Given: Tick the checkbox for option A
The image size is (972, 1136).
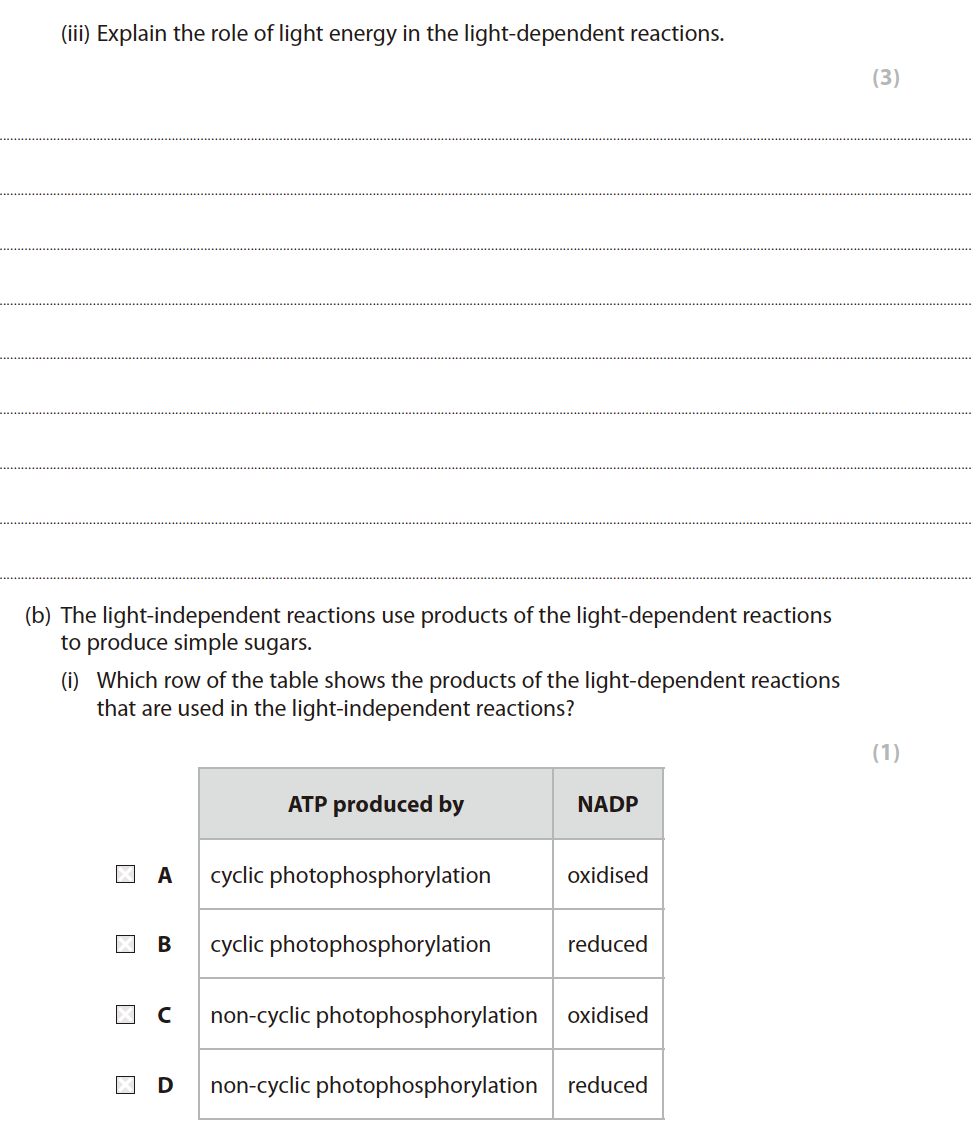Looking at the screenshot, I should pyautogui.click(x=125, y=875).
